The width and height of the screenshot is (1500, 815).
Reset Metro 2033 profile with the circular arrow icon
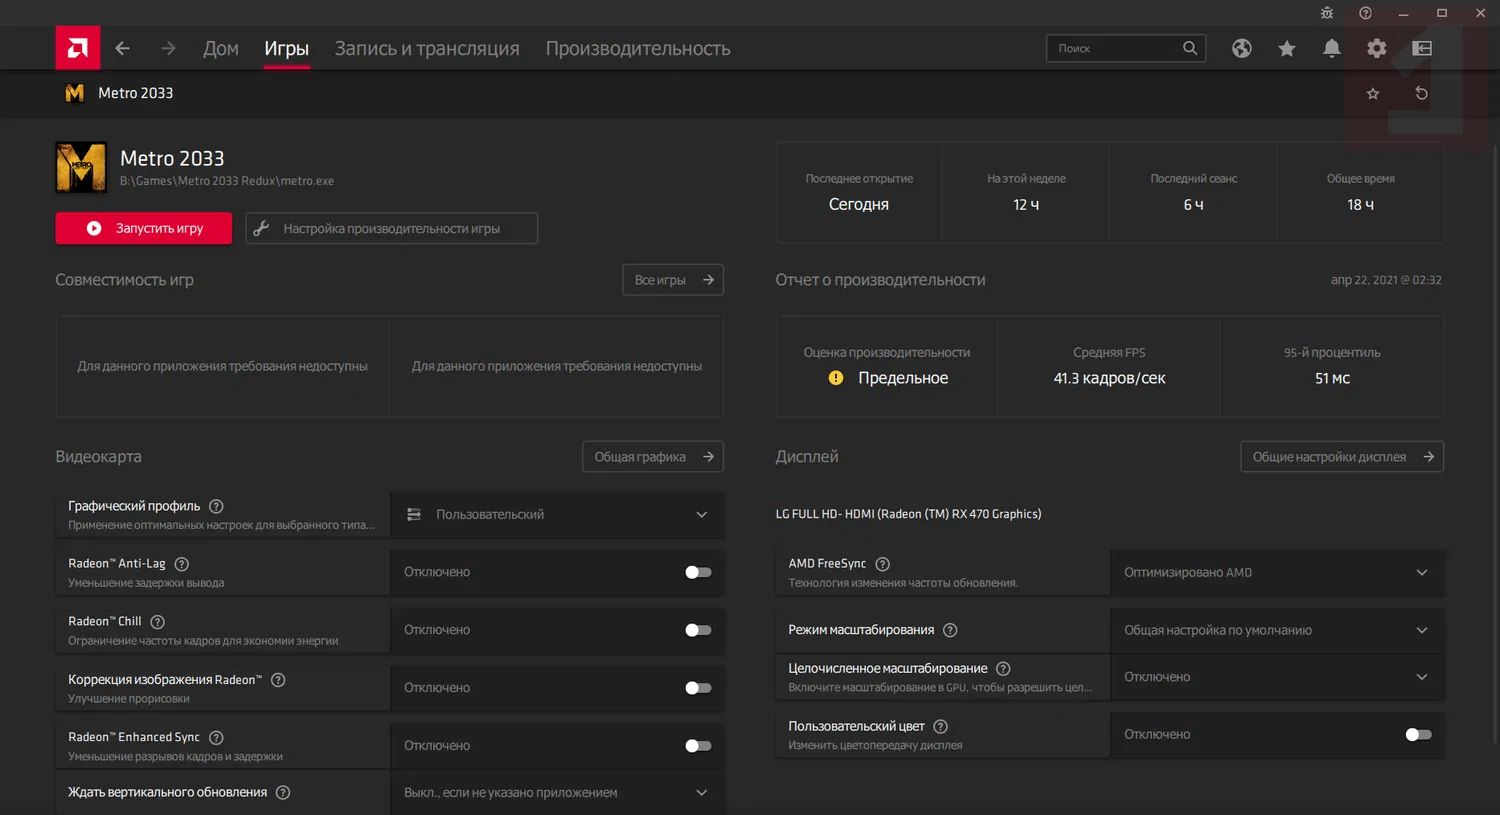(1421, 93)
